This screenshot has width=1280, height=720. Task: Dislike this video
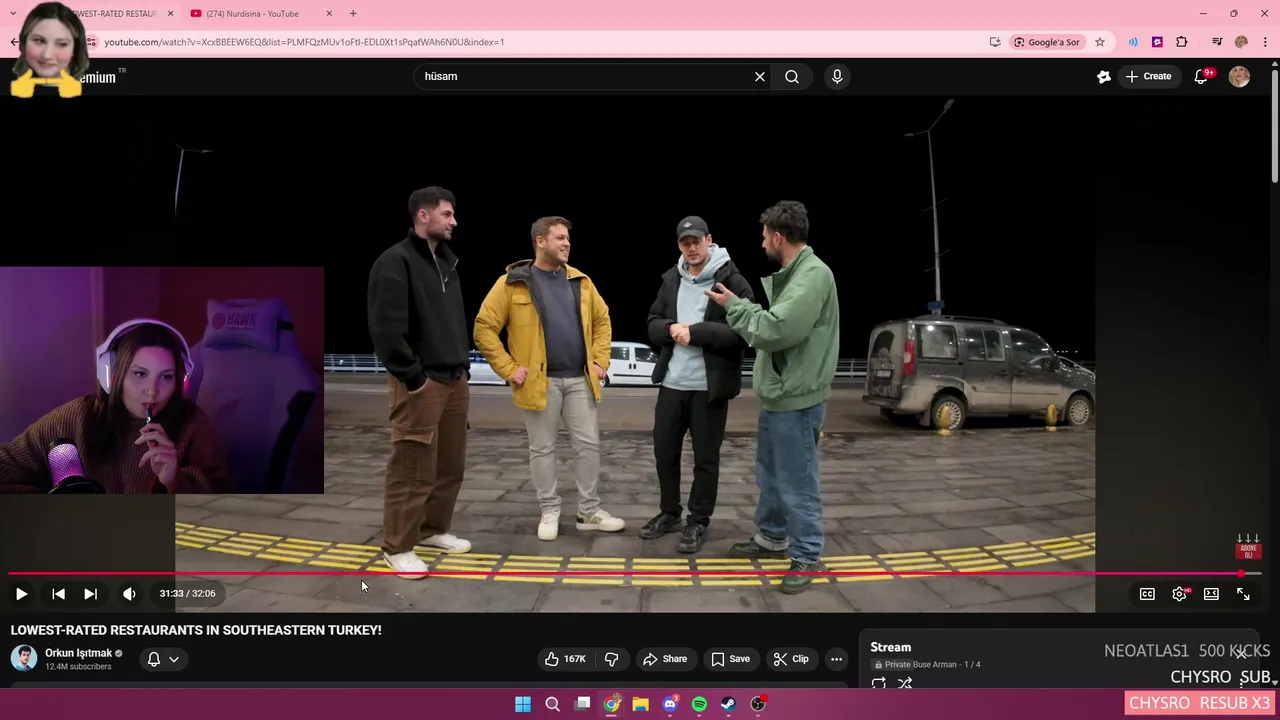[x=611, y=659]
